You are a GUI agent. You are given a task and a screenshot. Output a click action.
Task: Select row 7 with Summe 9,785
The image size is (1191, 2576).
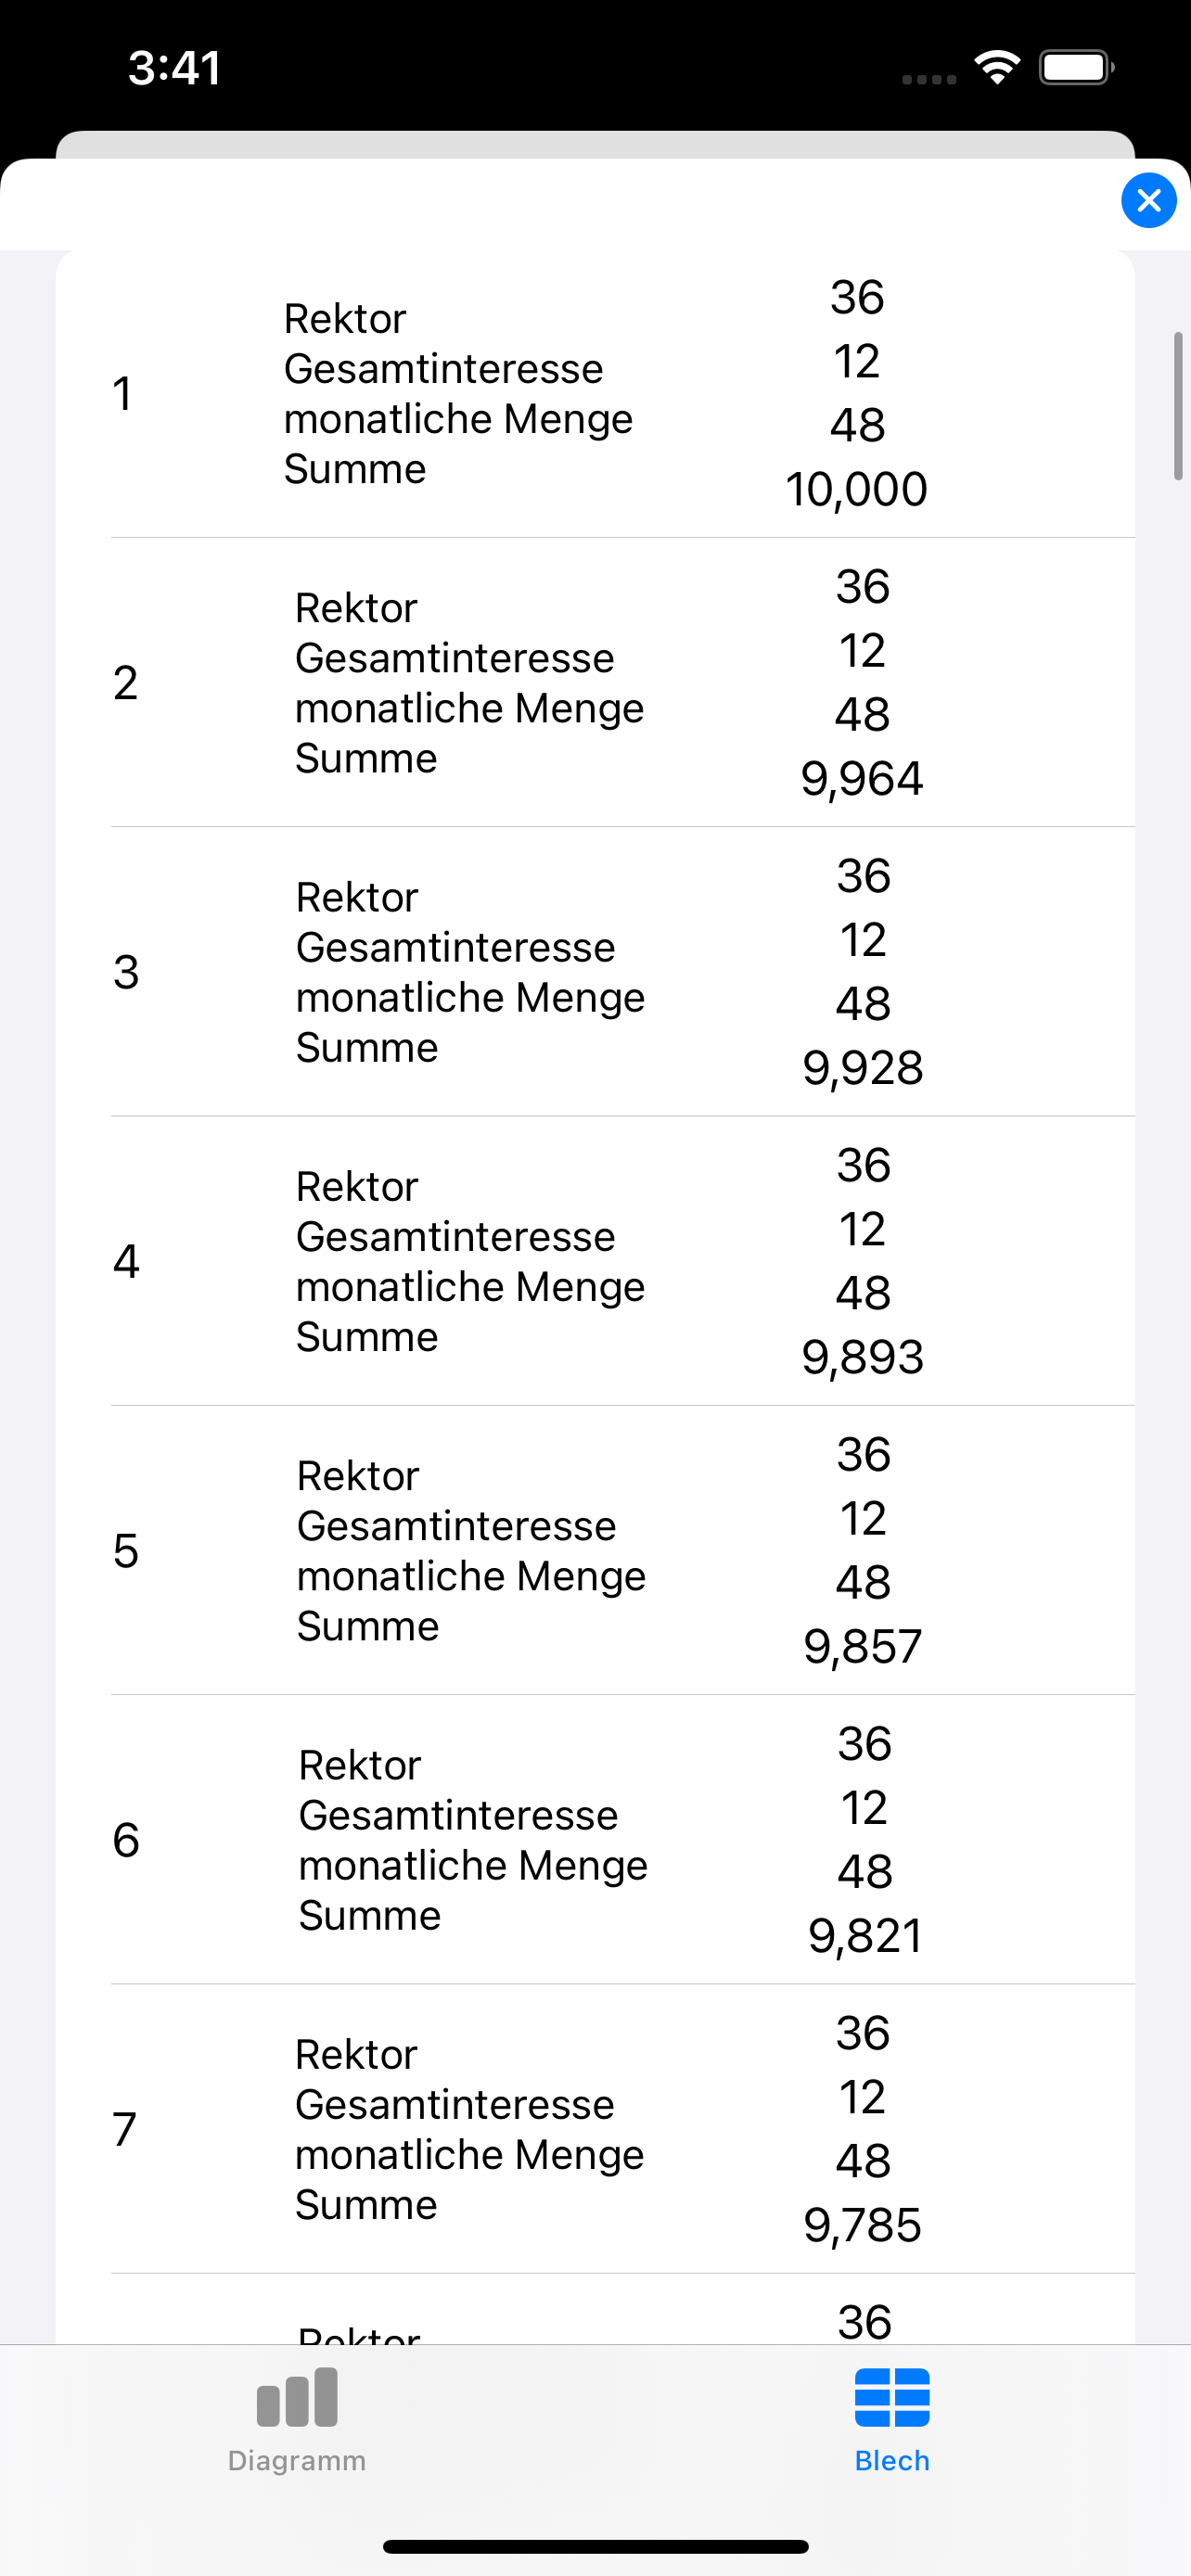(622, 2129)
